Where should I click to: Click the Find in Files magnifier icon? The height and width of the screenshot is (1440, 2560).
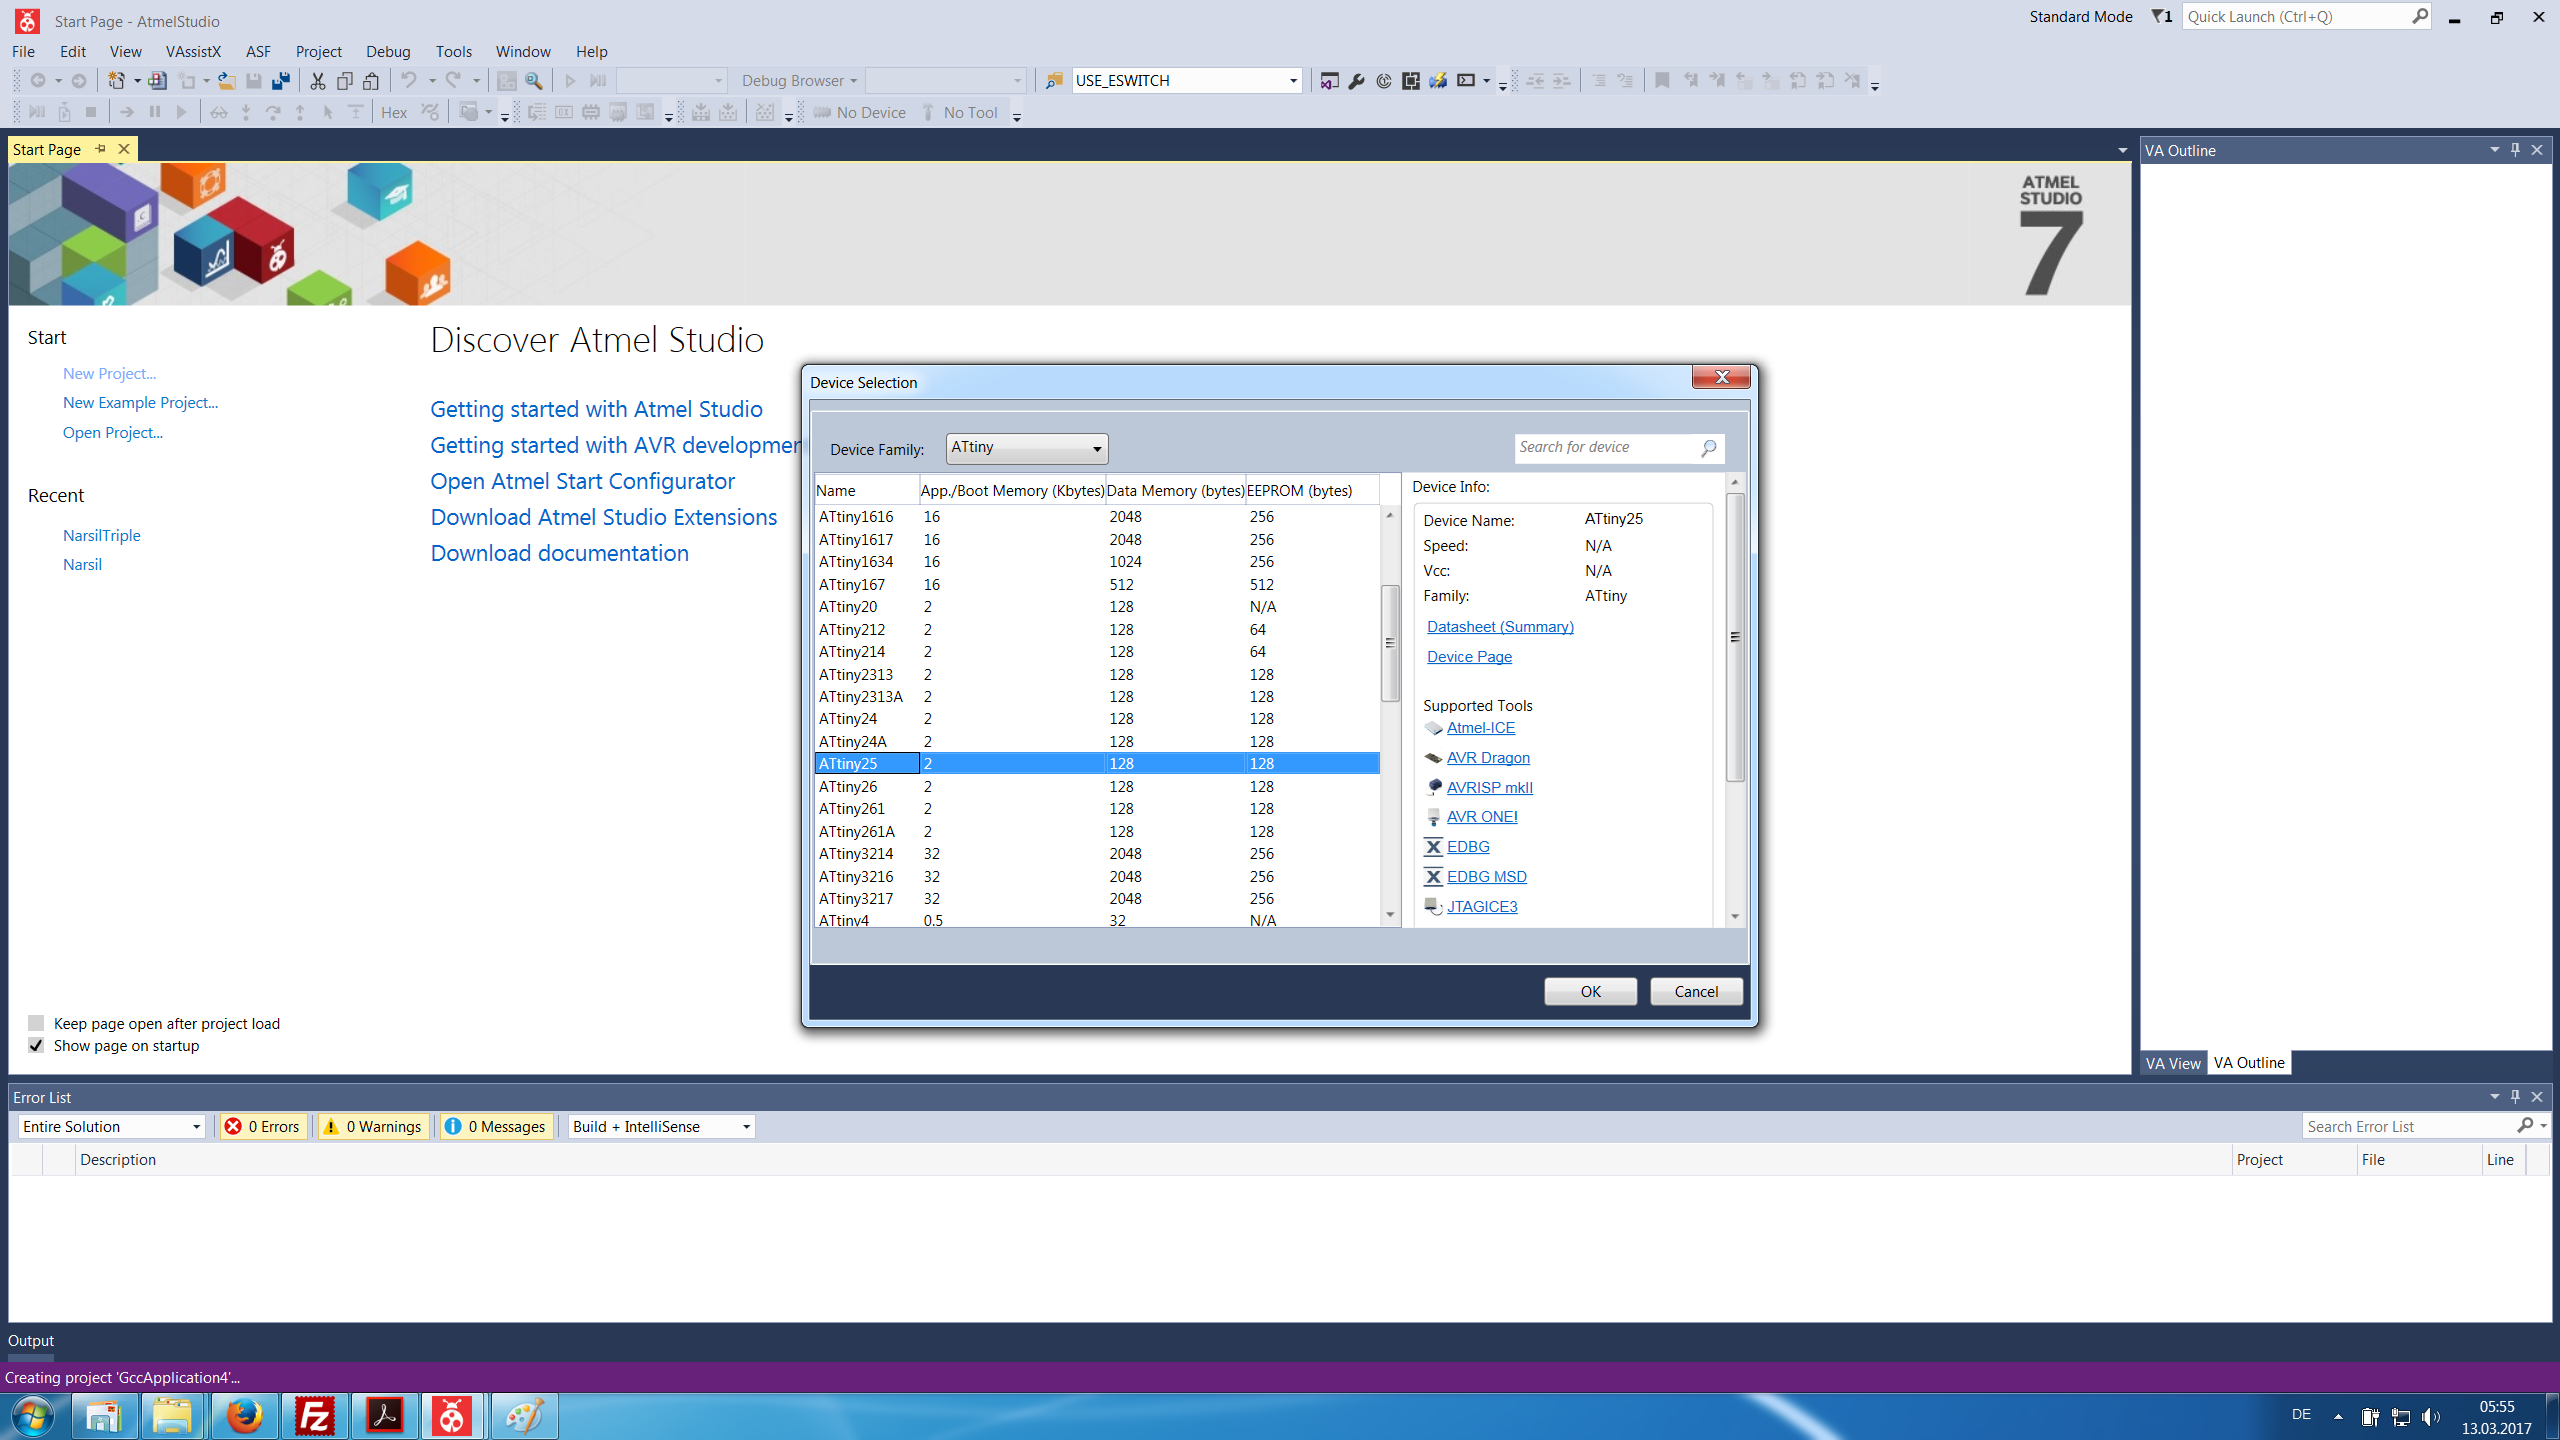click(534, 81)
